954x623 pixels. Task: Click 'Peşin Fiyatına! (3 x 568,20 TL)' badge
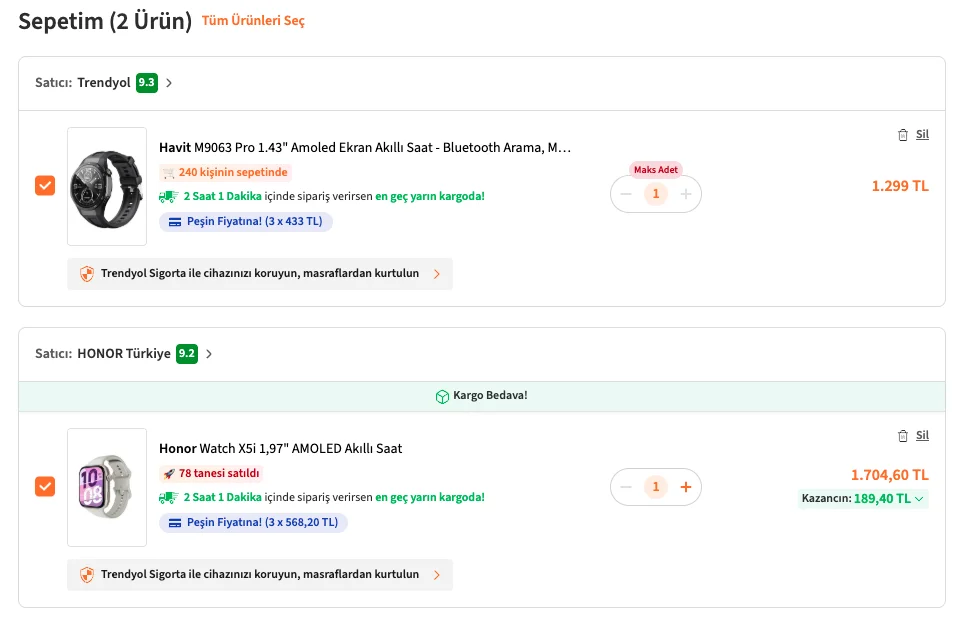click(254, 523)
